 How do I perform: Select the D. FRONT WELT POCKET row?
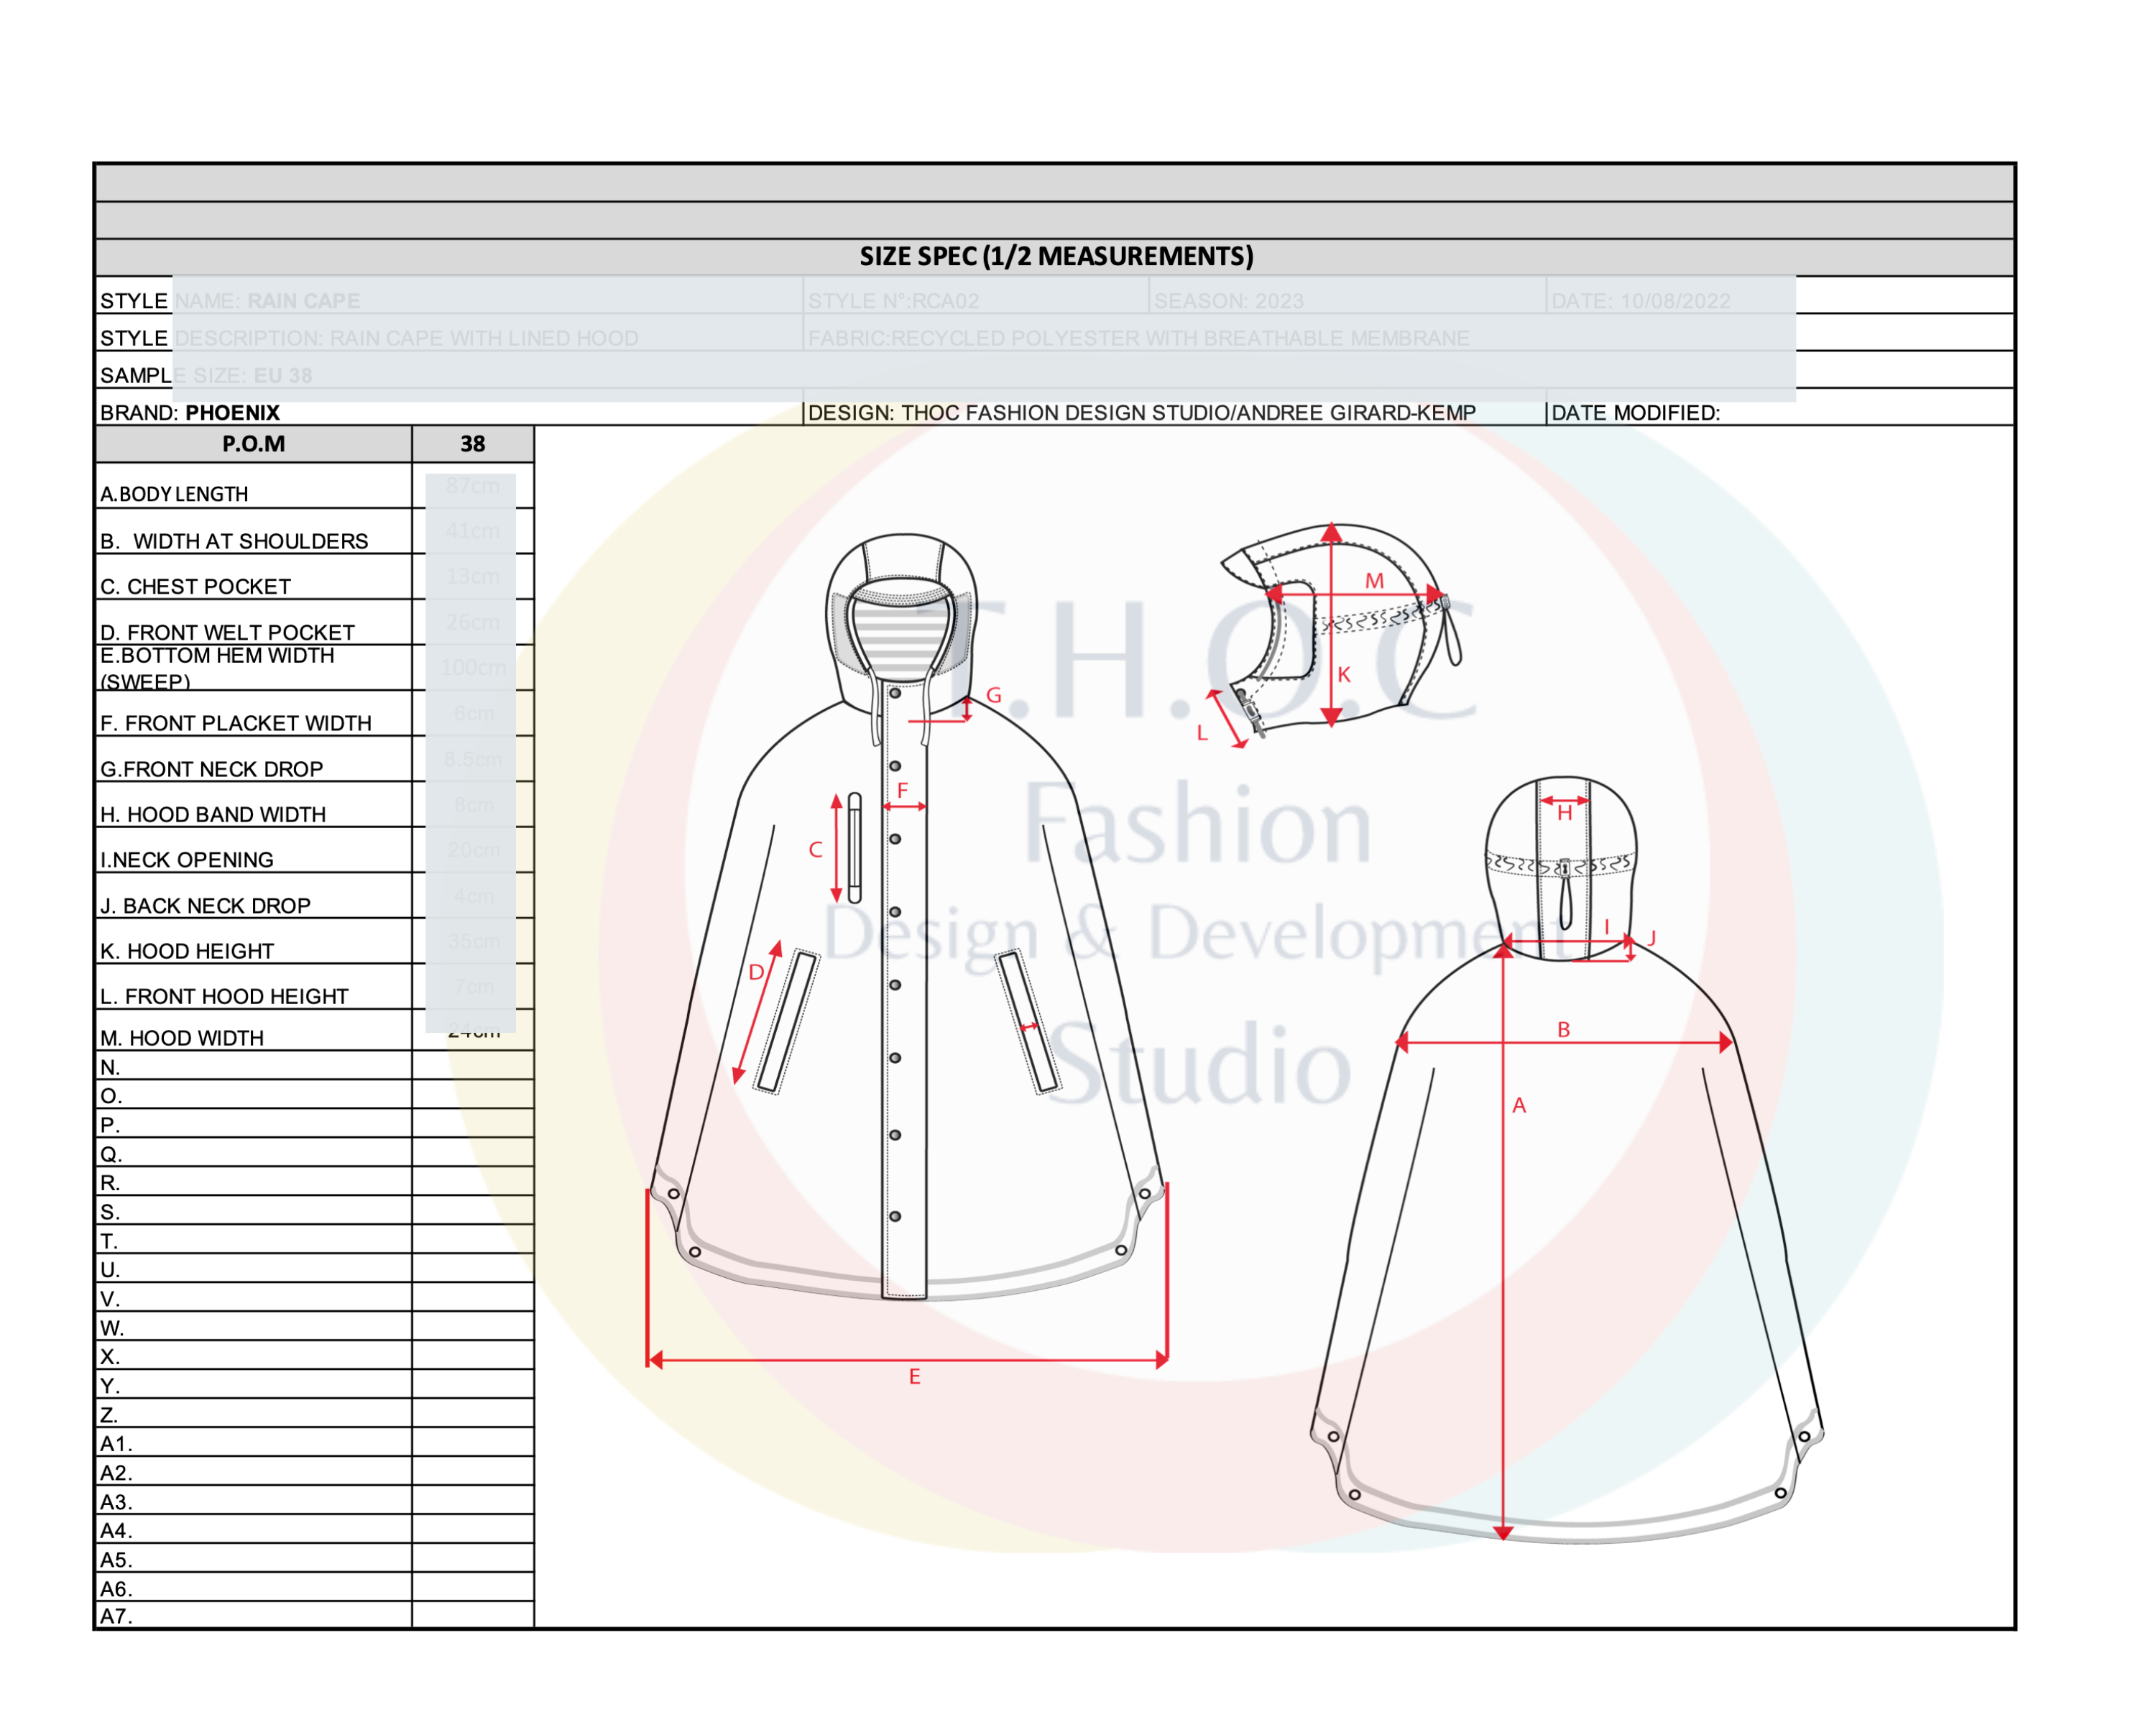[227, 632]
